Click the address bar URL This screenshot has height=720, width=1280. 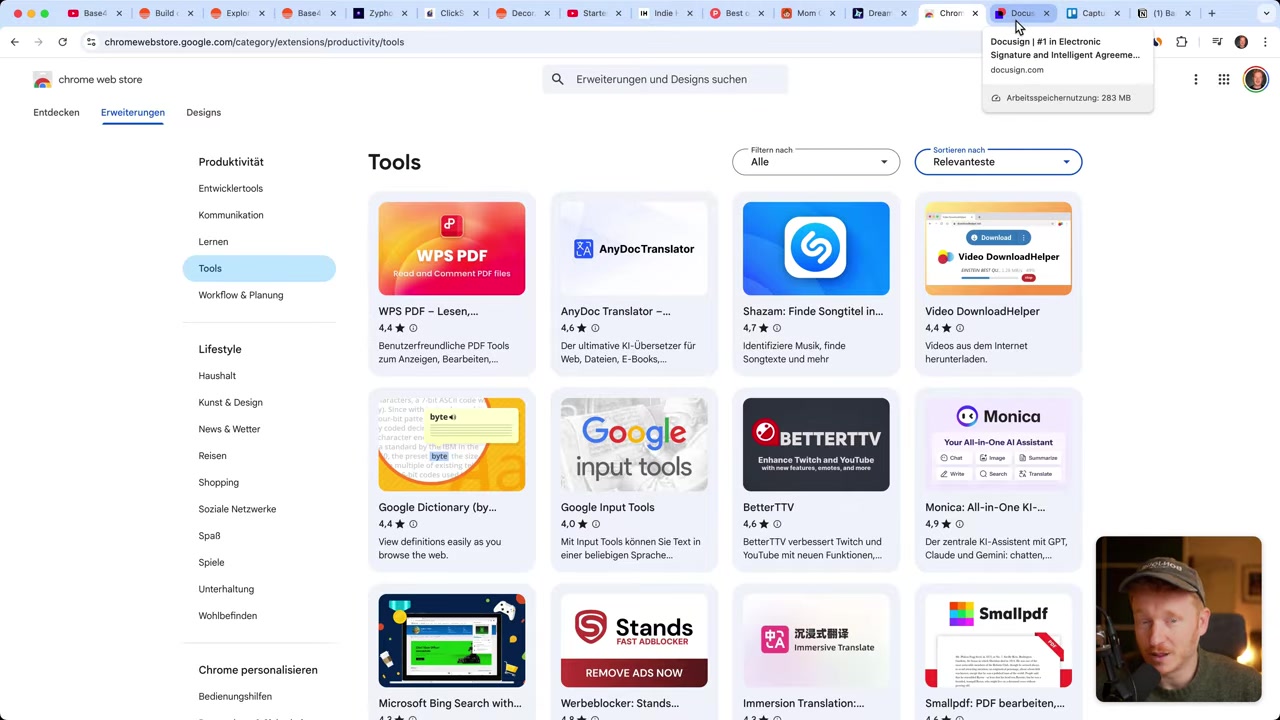(x=254, y=42)
